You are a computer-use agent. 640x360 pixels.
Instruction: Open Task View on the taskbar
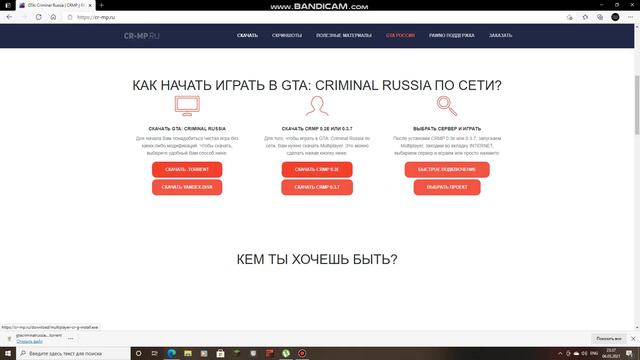coord(155,353)
